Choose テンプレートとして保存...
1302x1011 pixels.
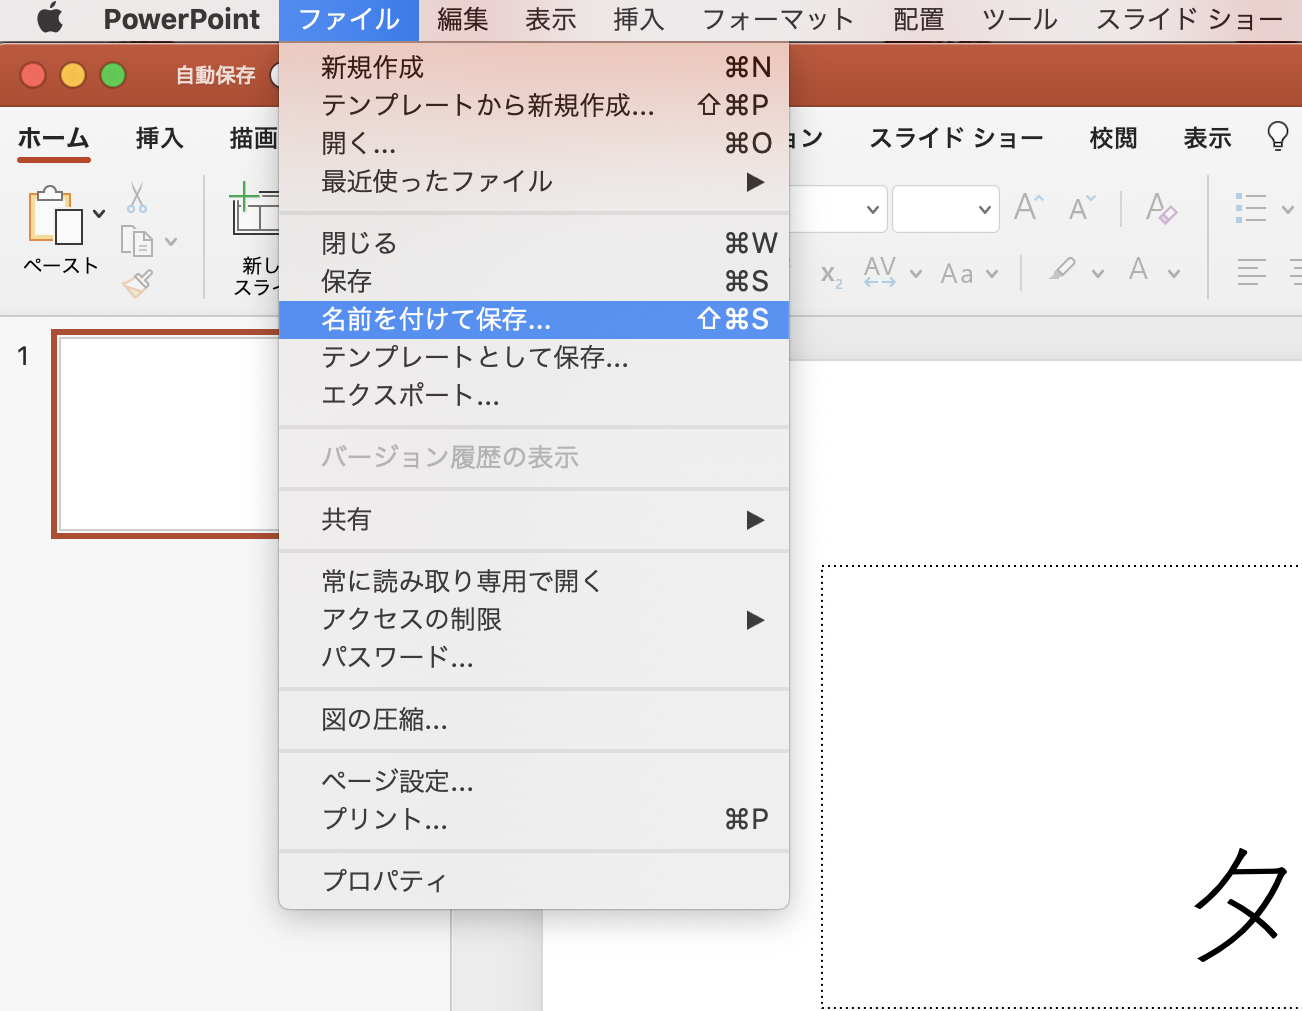[x=534, y=357]
